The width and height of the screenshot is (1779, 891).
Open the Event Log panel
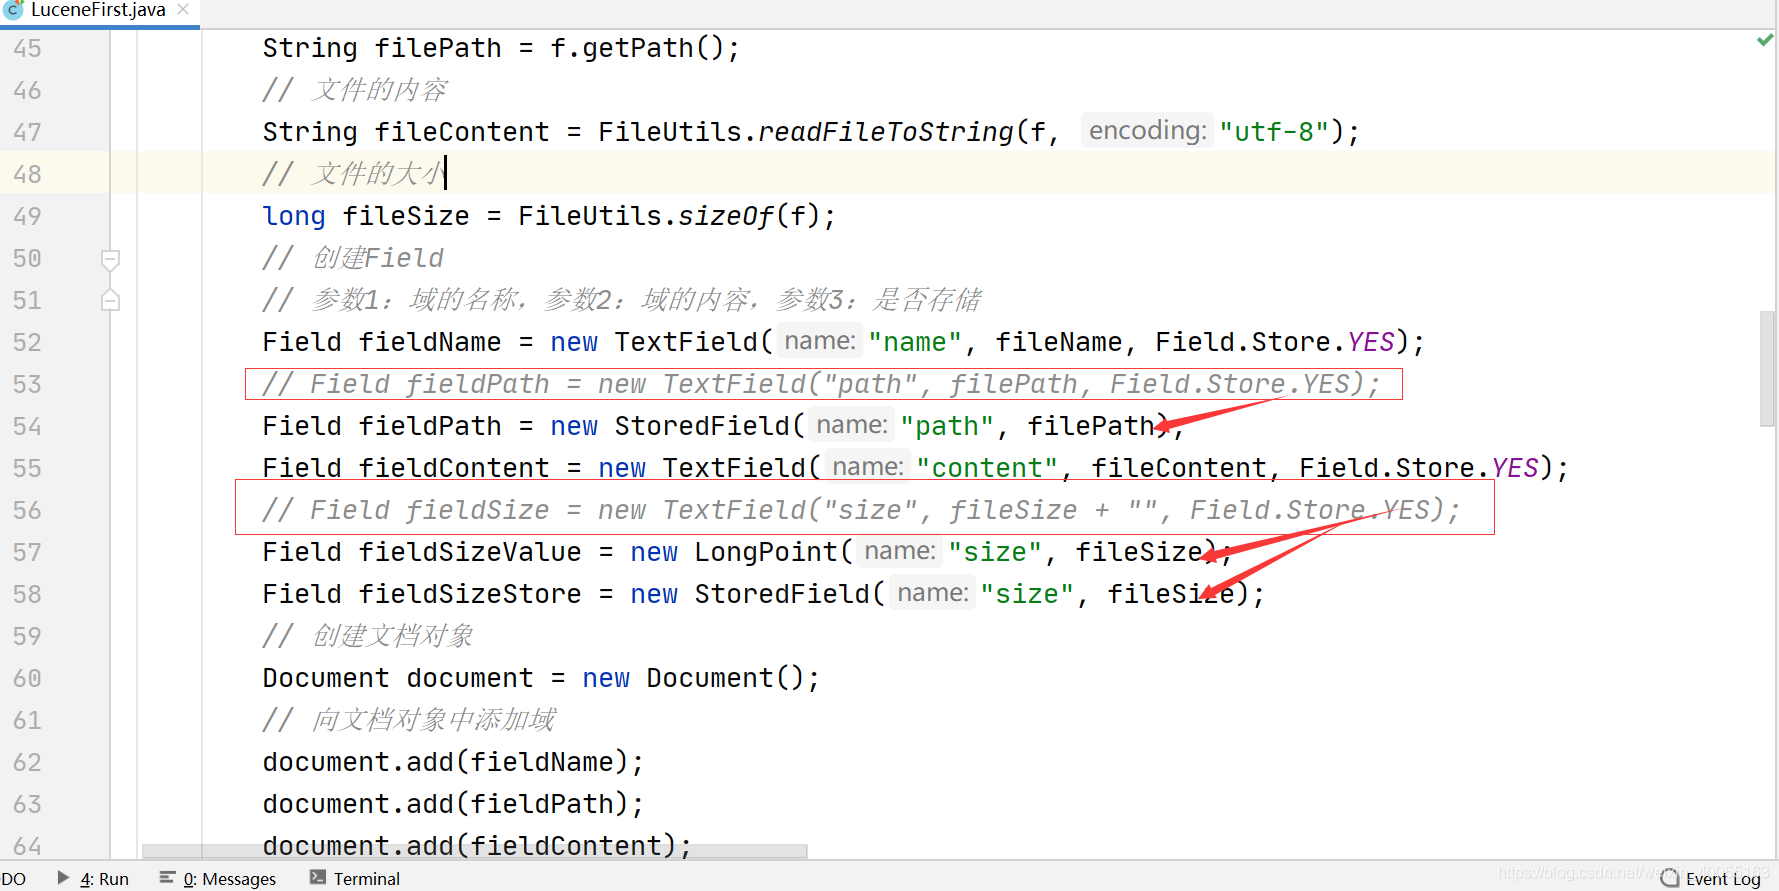point(1711,878)
